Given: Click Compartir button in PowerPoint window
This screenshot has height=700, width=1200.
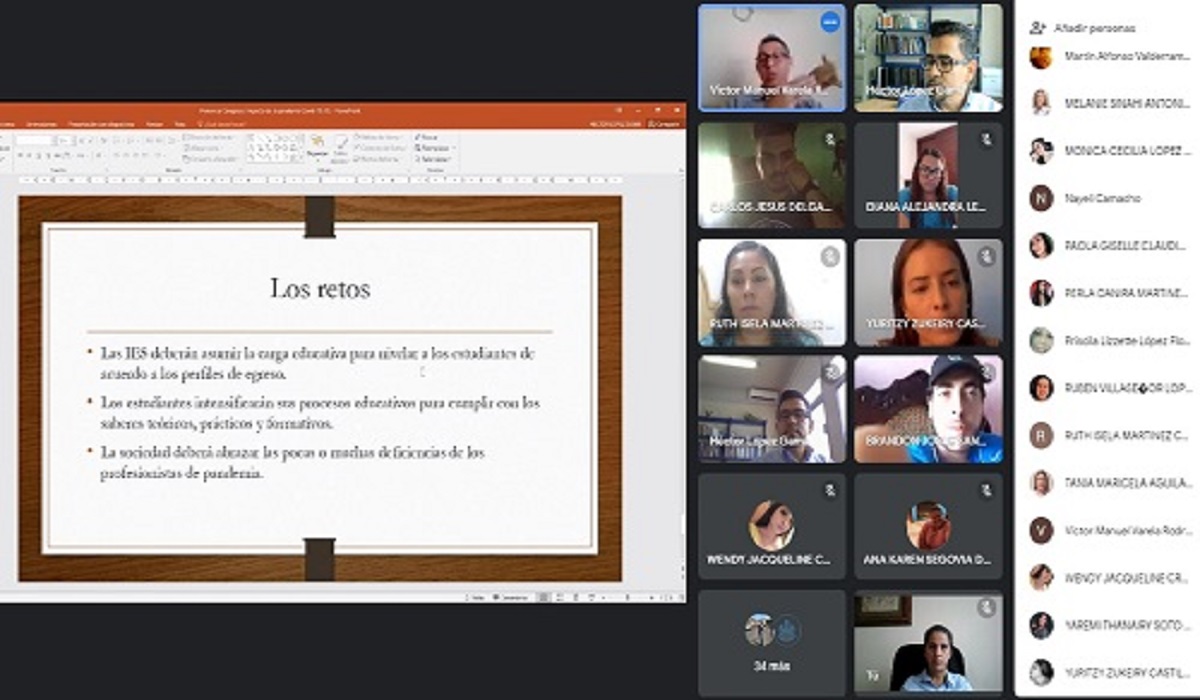Looking at the screenshot, I should click(x=664, y=124).
